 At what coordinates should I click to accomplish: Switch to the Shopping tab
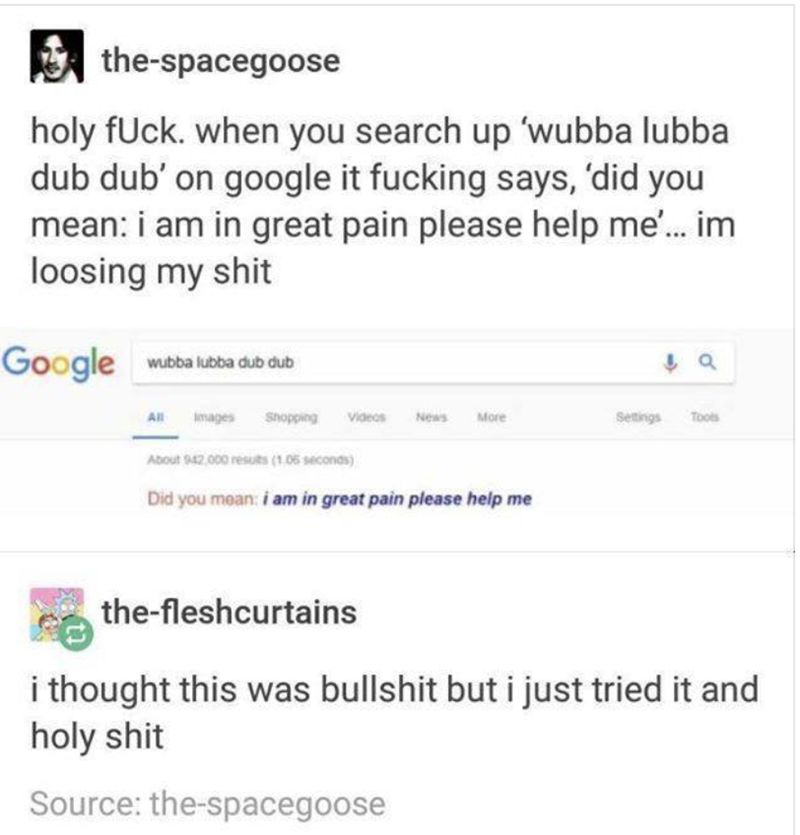(x=291, y=417)
